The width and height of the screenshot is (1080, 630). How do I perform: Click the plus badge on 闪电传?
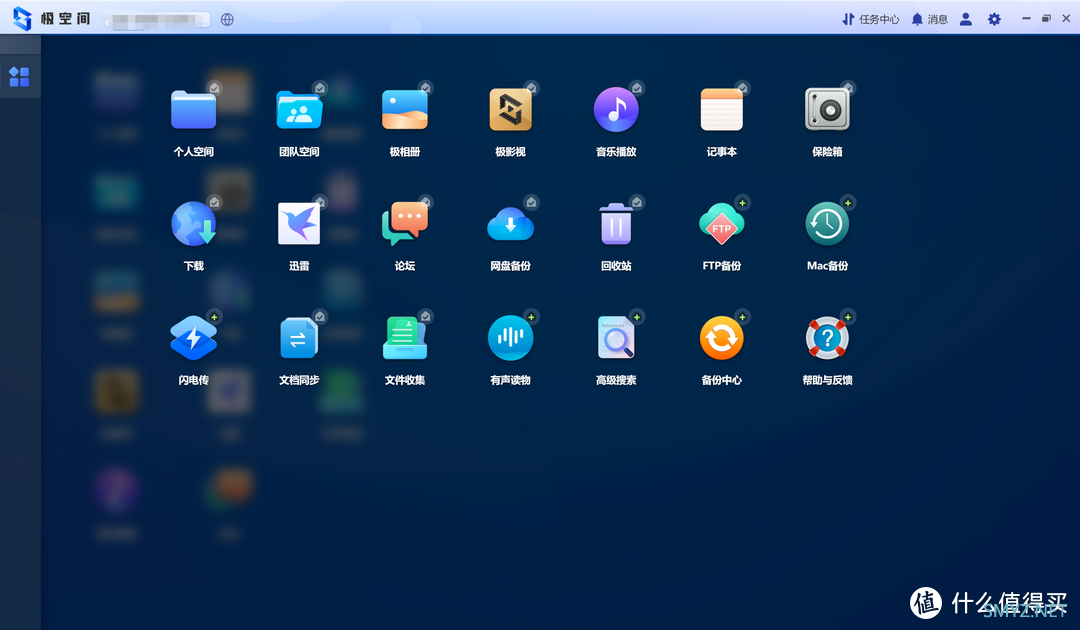(214, 317)
